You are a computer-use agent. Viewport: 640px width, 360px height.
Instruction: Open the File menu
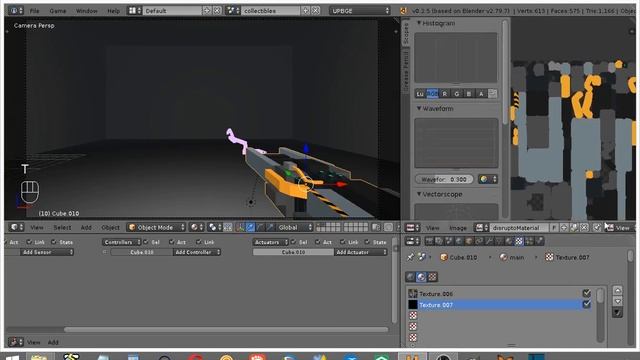[x=34, y=11]
